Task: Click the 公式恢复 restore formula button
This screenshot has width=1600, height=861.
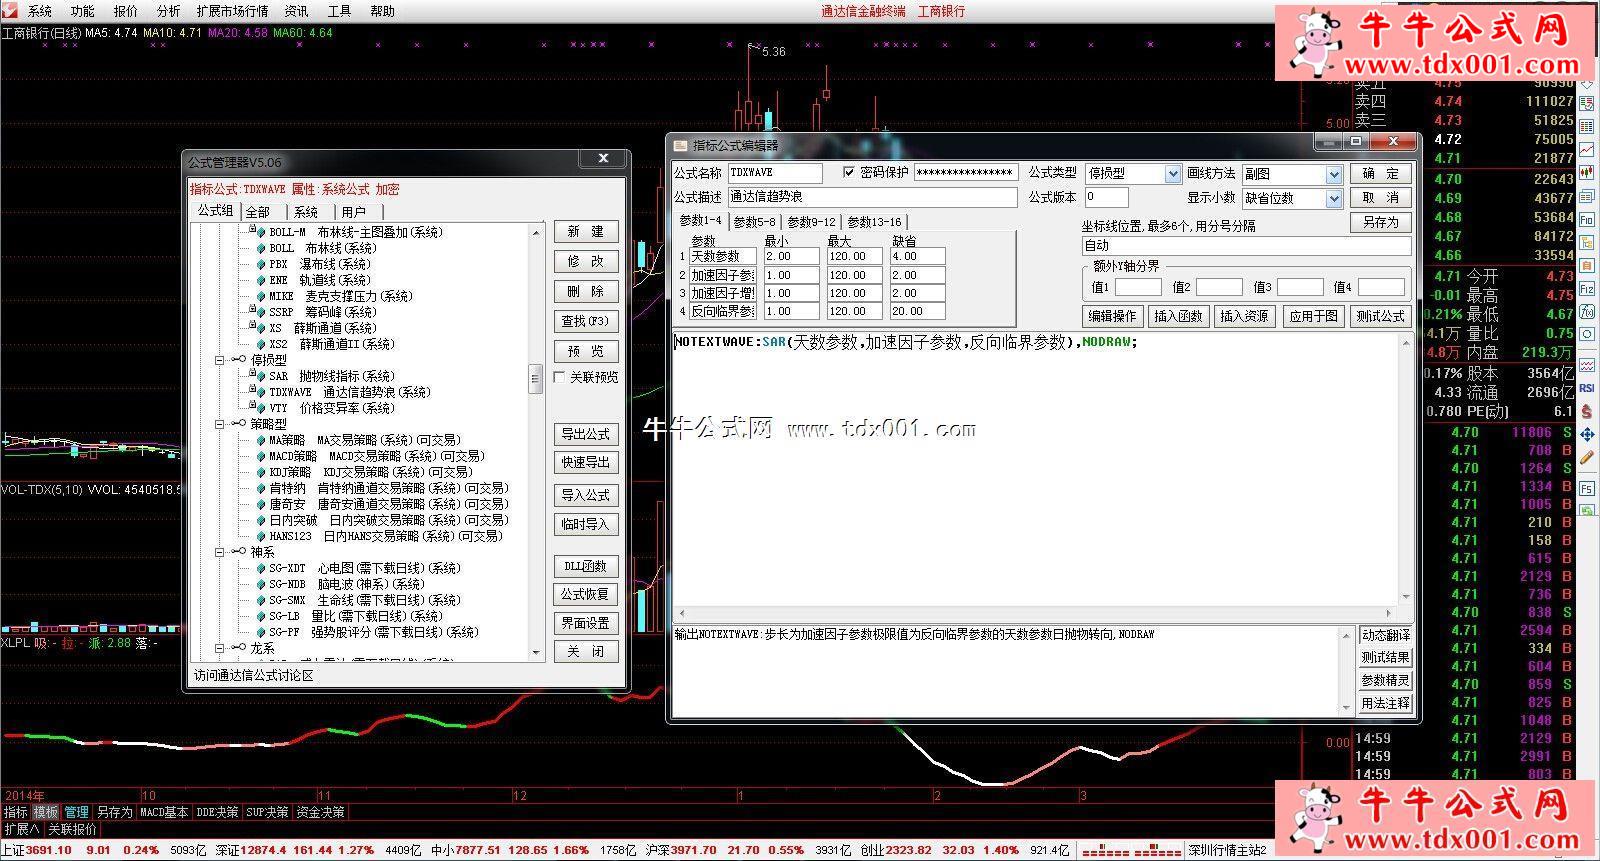Action: pos(586,594)
